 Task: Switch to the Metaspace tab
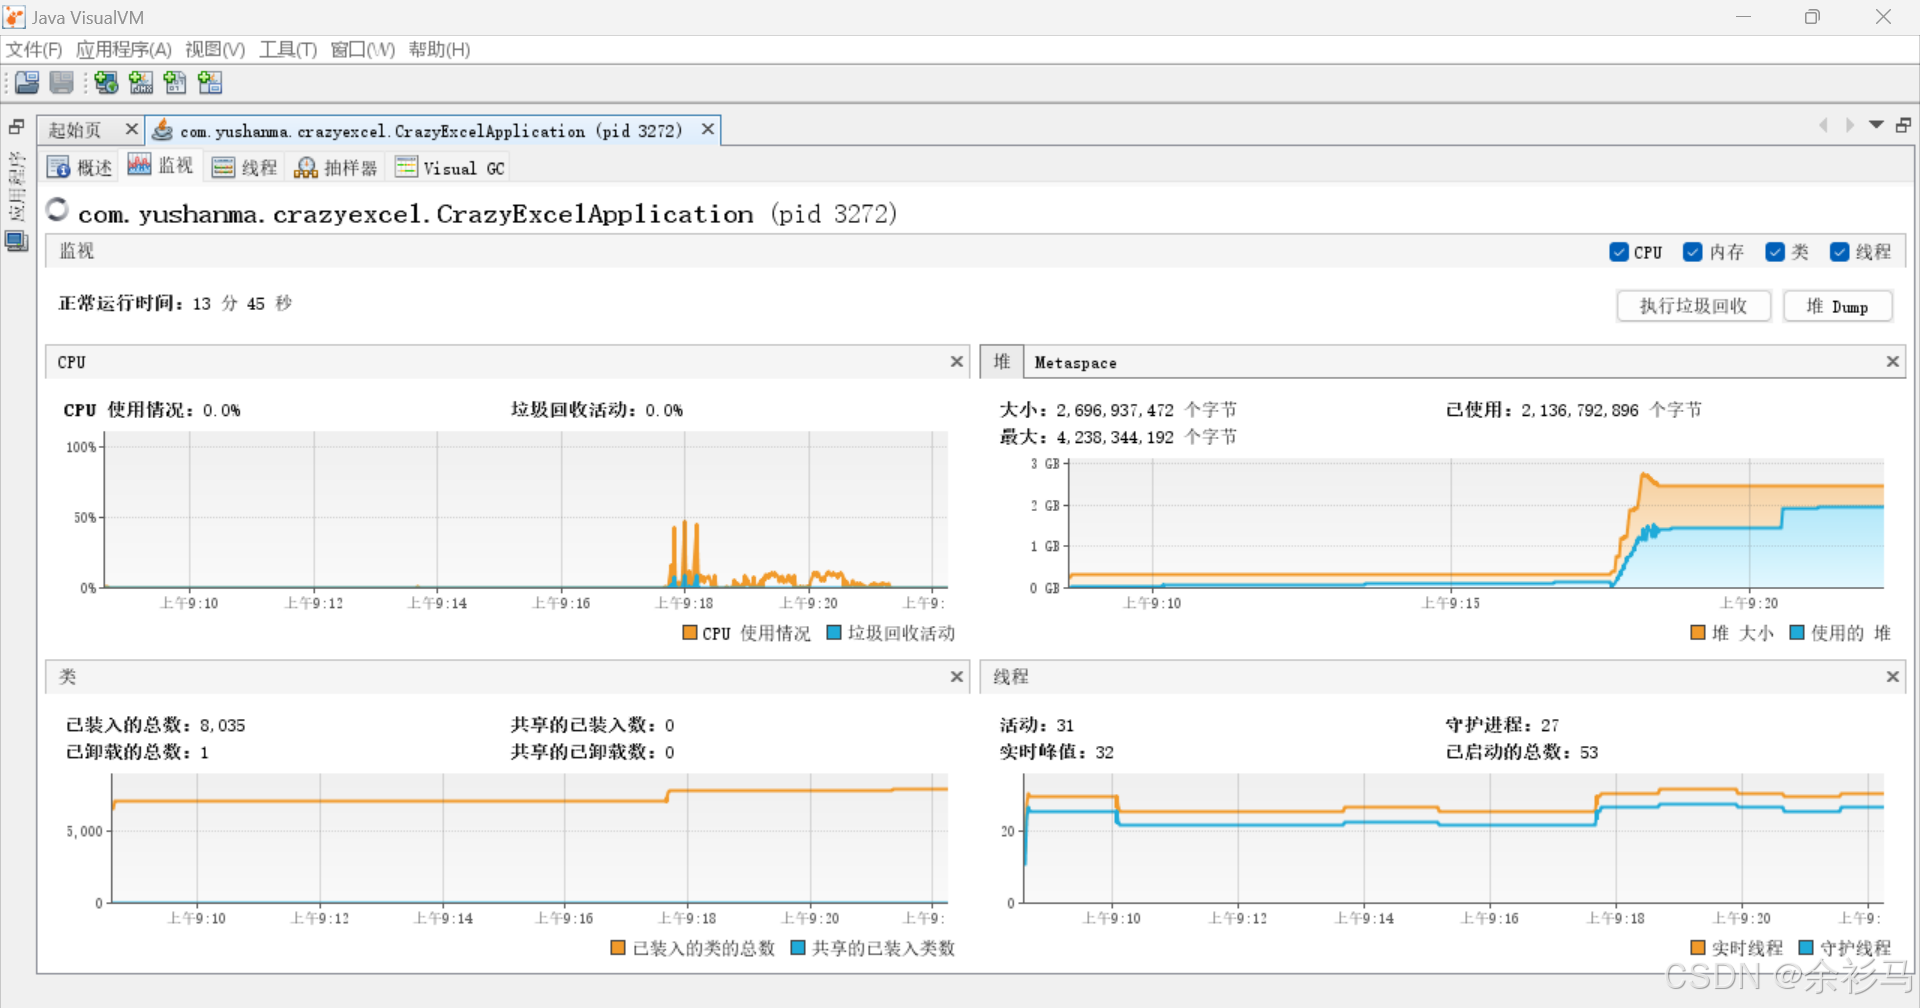1076,363
